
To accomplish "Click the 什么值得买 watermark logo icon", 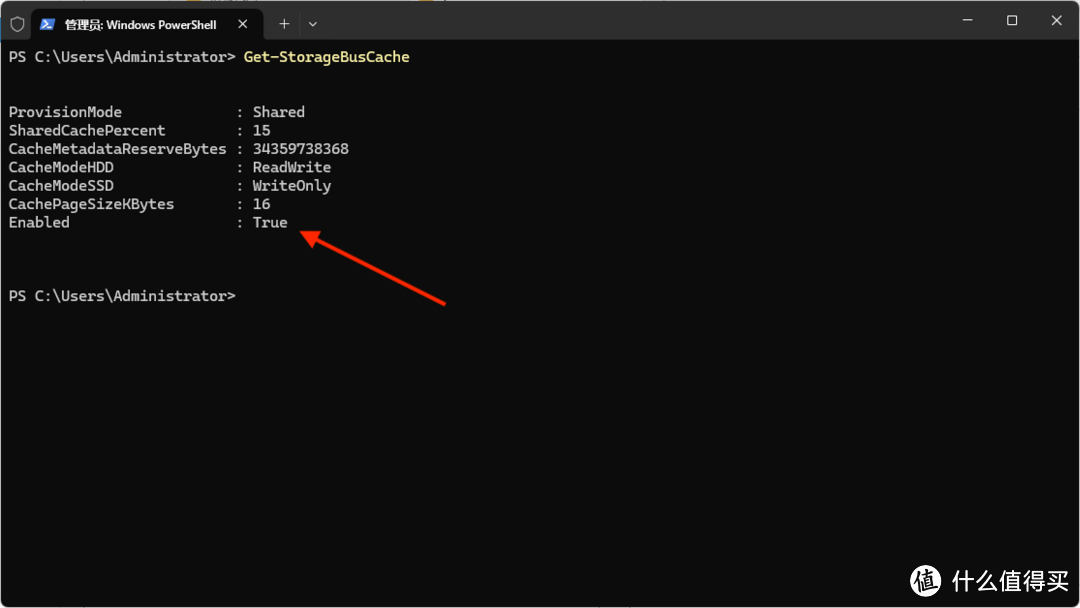I will click(926, 581).
